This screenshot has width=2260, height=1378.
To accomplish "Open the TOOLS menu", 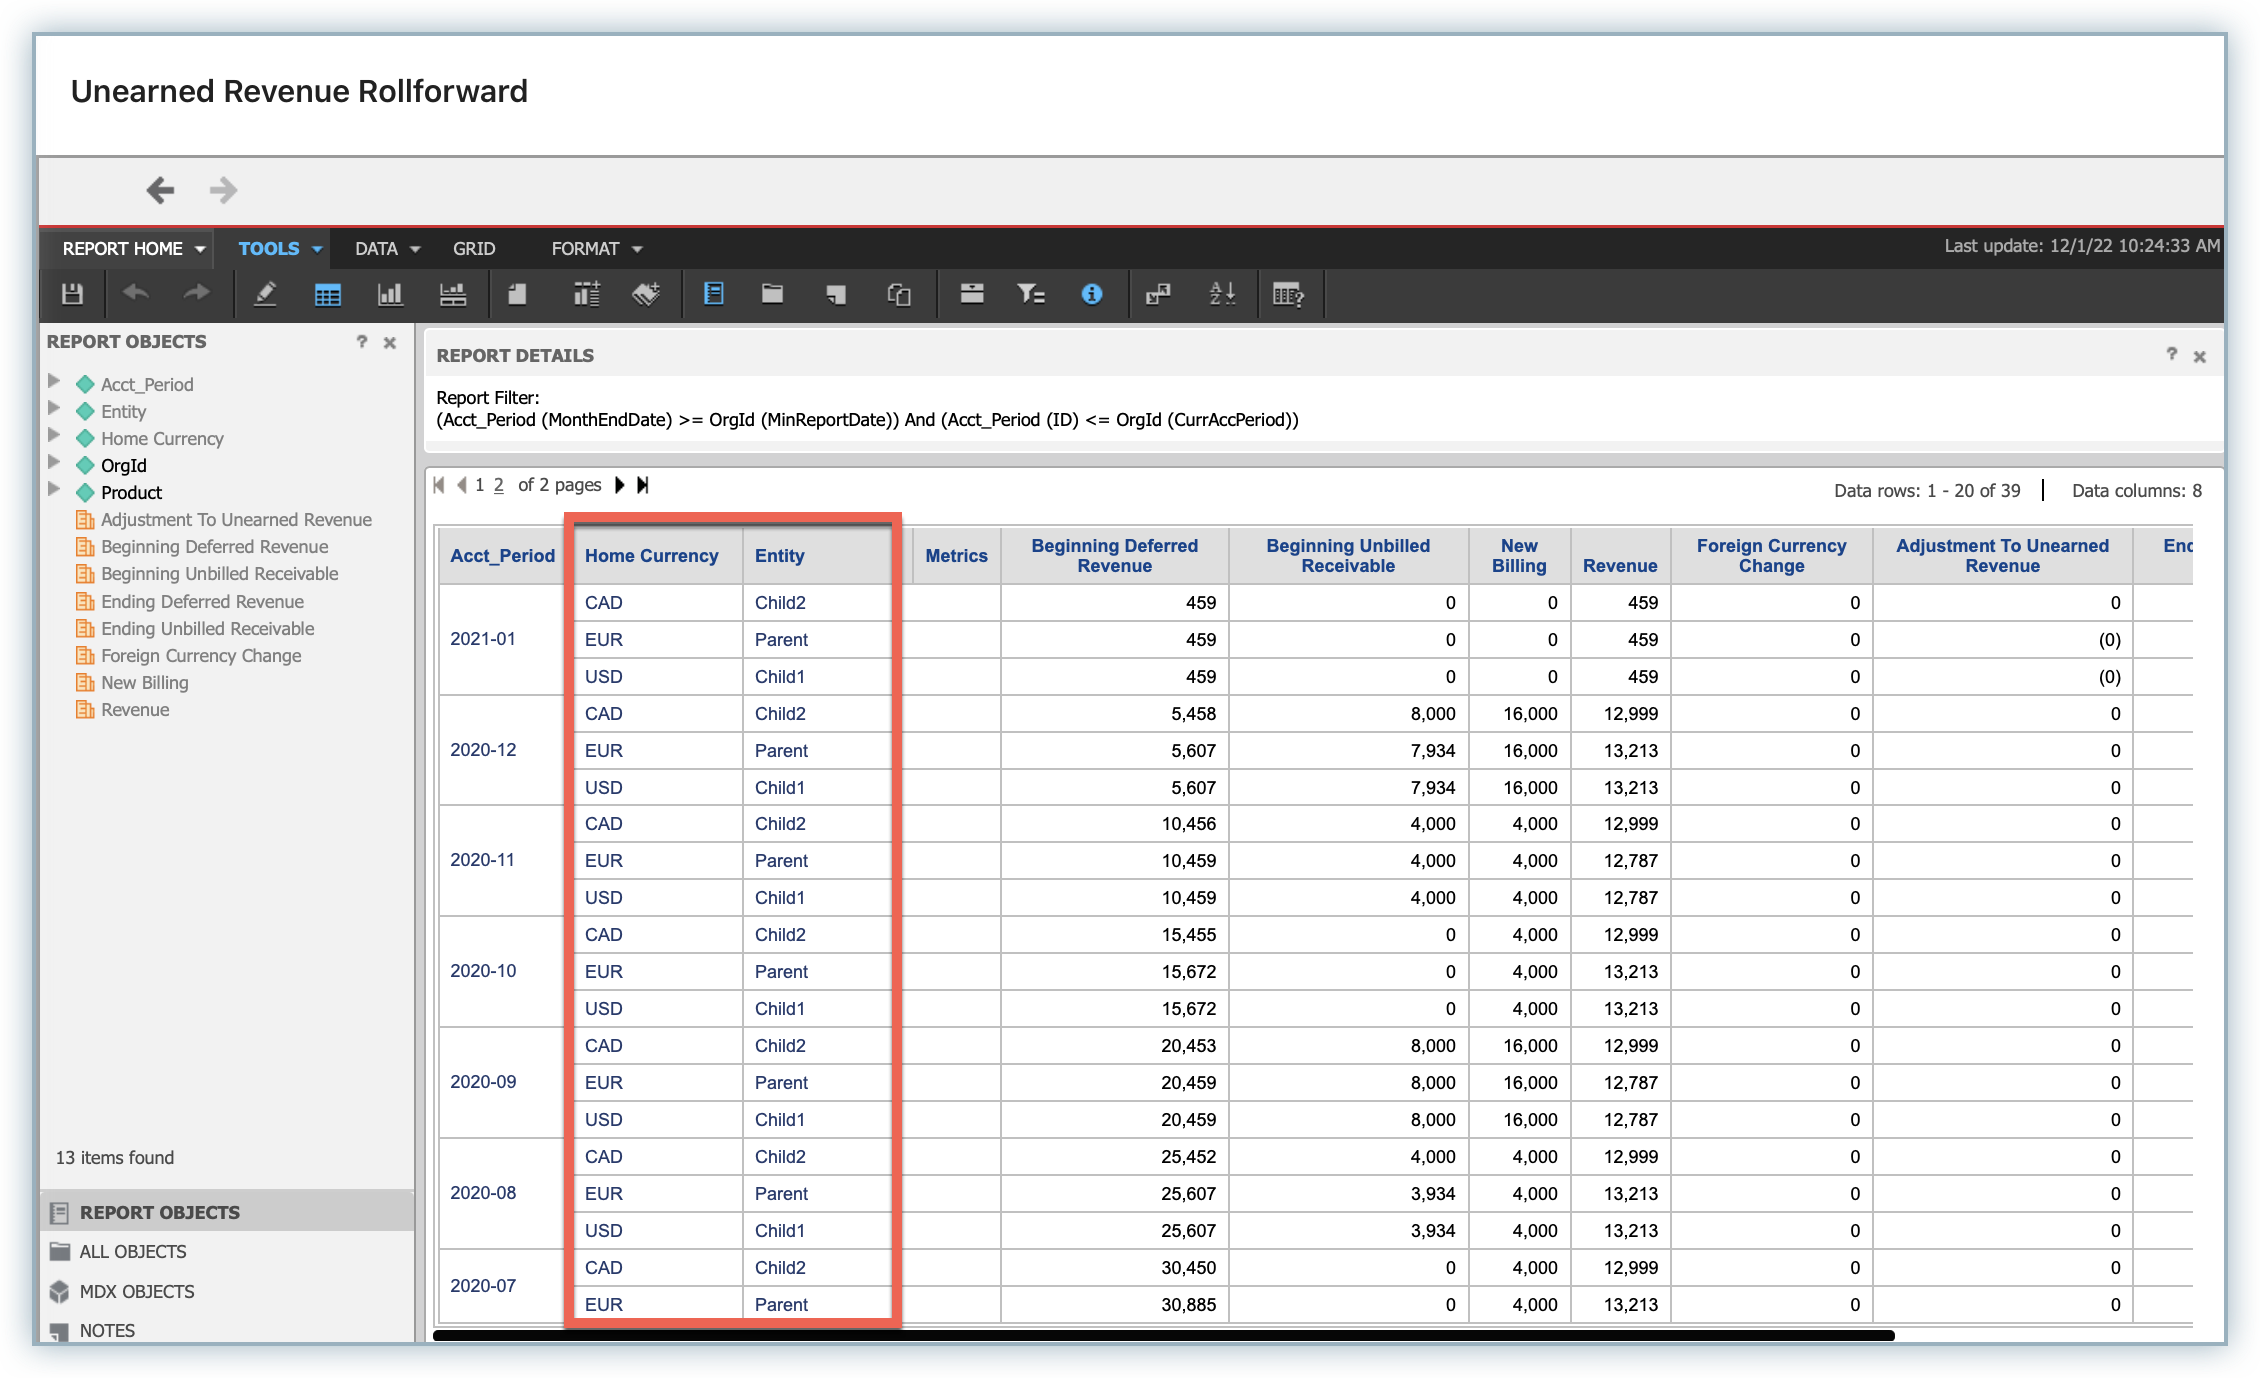I will pyautogui.click(x=280, y=248).
